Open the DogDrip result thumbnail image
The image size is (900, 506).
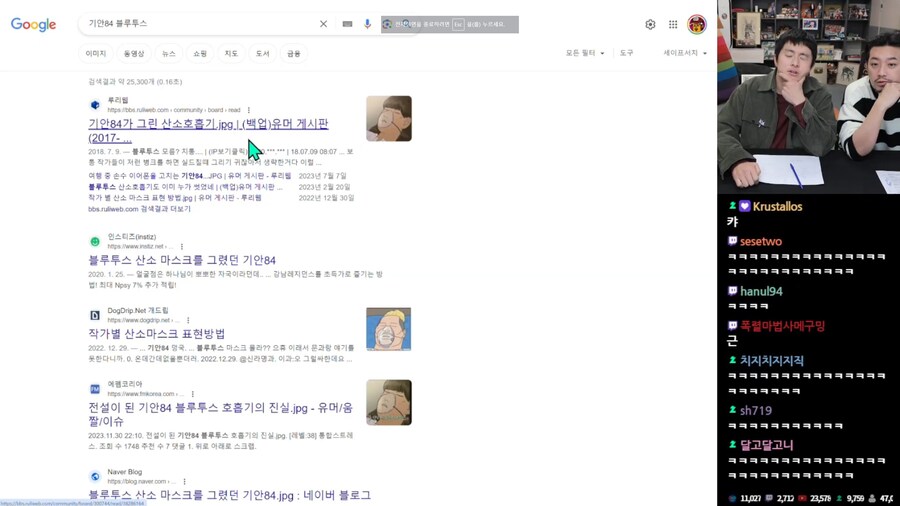pyautogui.click(x=389, y=329)
